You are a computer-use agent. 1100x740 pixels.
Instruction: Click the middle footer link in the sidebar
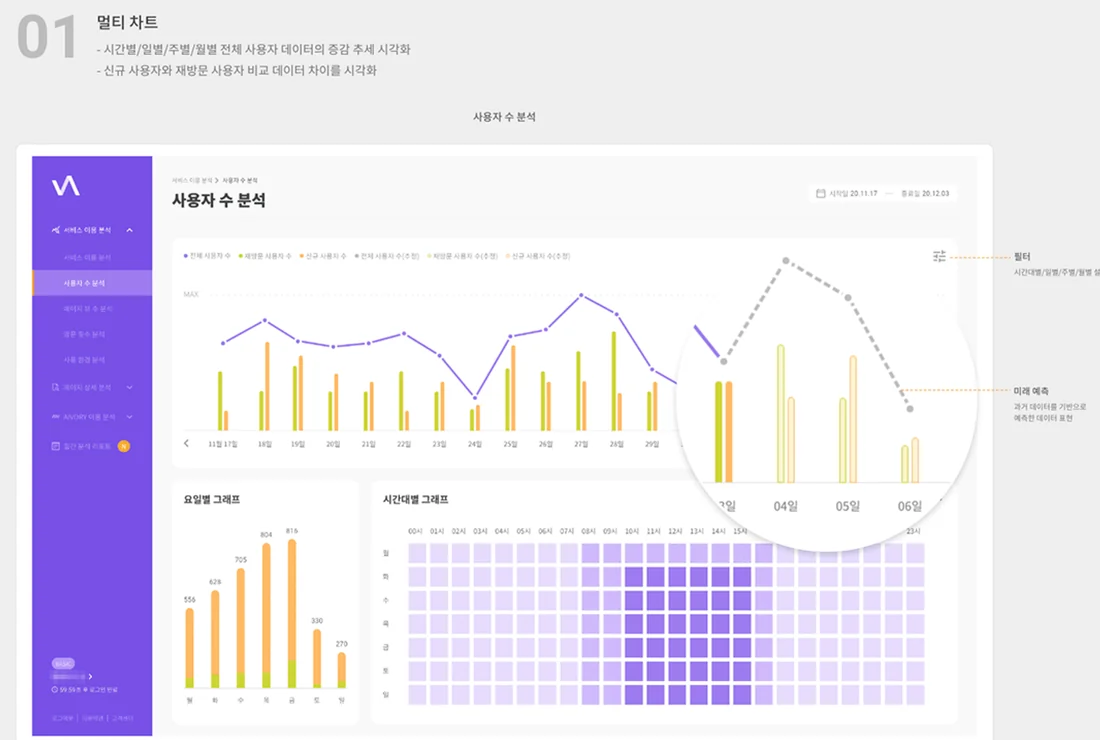93,718
